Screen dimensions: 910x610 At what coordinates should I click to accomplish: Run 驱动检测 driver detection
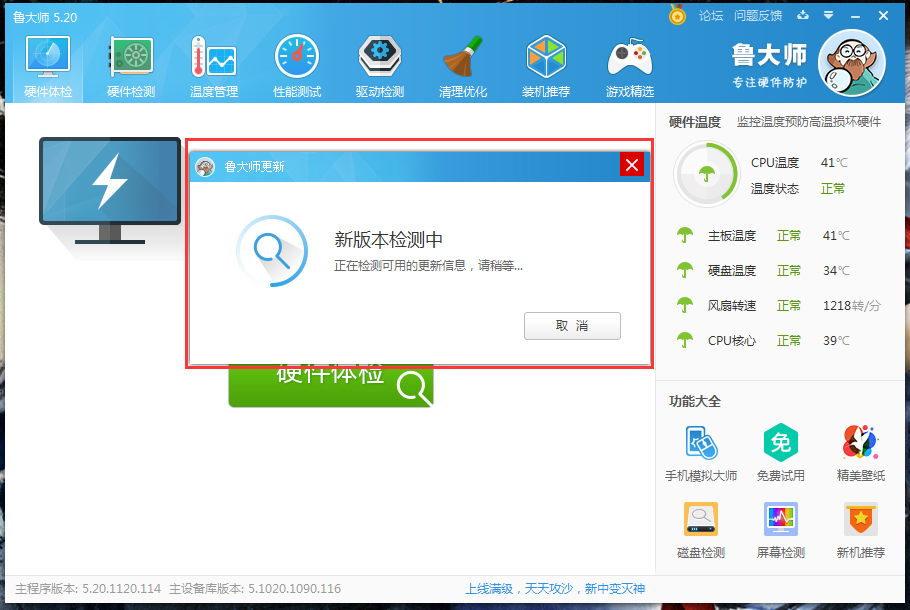(379, 65)
